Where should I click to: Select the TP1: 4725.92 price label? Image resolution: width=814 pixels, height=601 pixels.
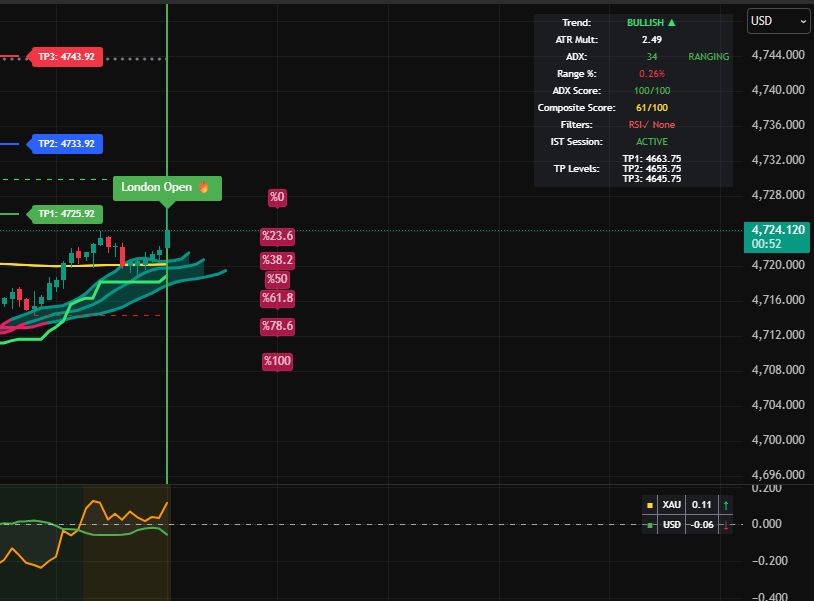(66, 214)
